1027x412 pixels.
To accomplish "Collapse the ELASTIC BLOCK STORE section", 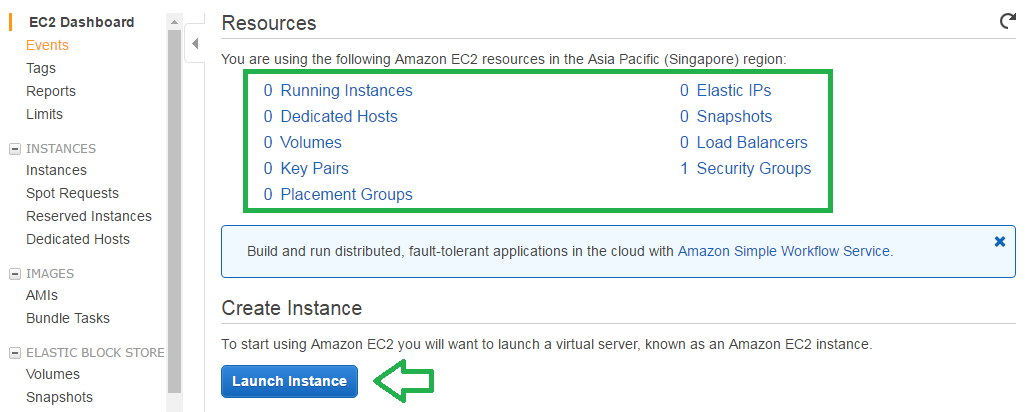I will coord(14,353).
